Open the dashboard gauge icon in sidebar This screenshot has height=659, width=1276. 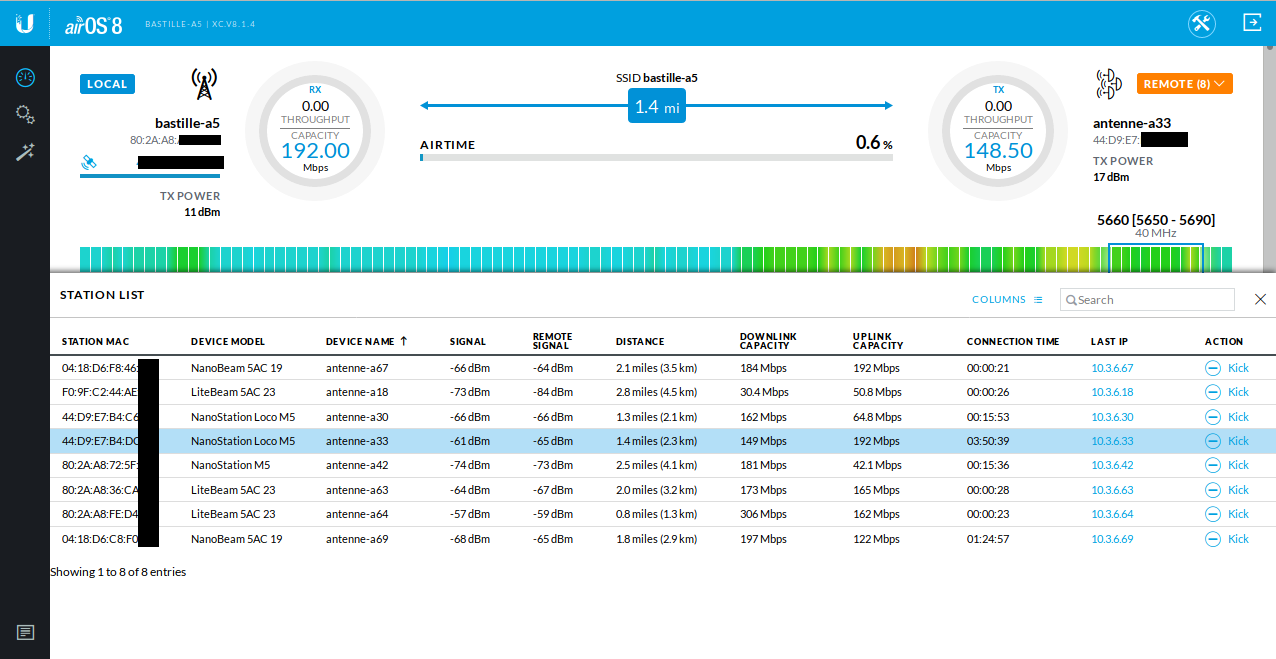tap(25, 78)
